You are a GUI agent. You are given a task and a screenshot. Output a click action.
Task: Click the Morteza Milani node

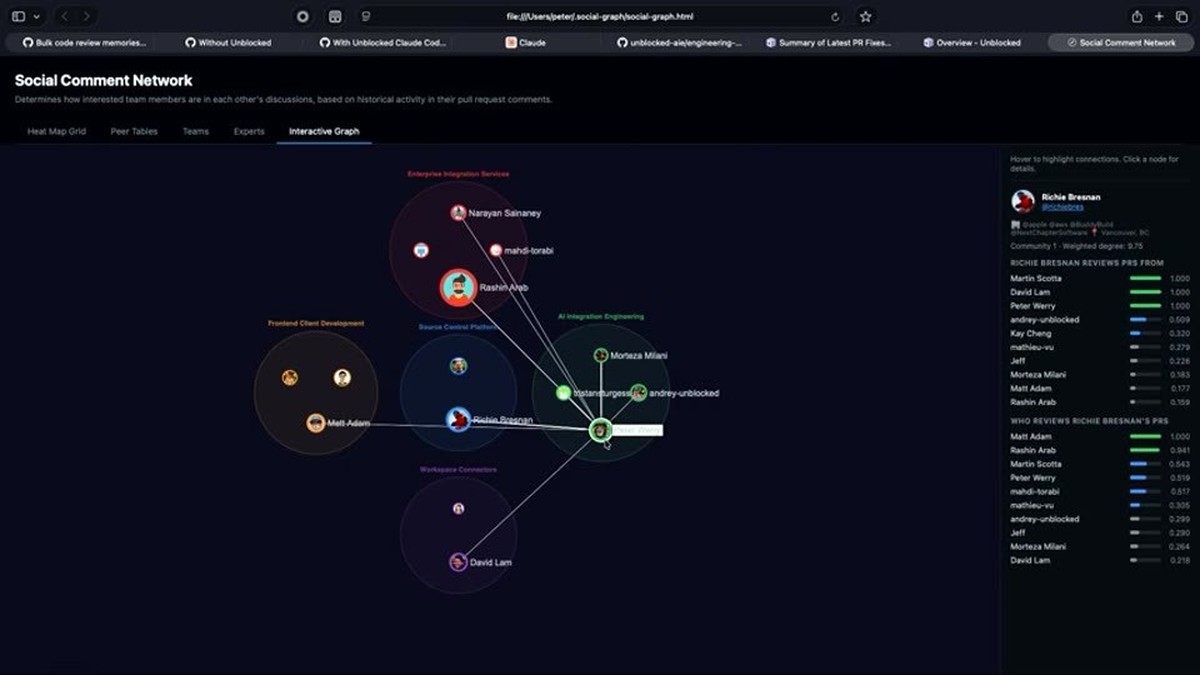[601, 355]
